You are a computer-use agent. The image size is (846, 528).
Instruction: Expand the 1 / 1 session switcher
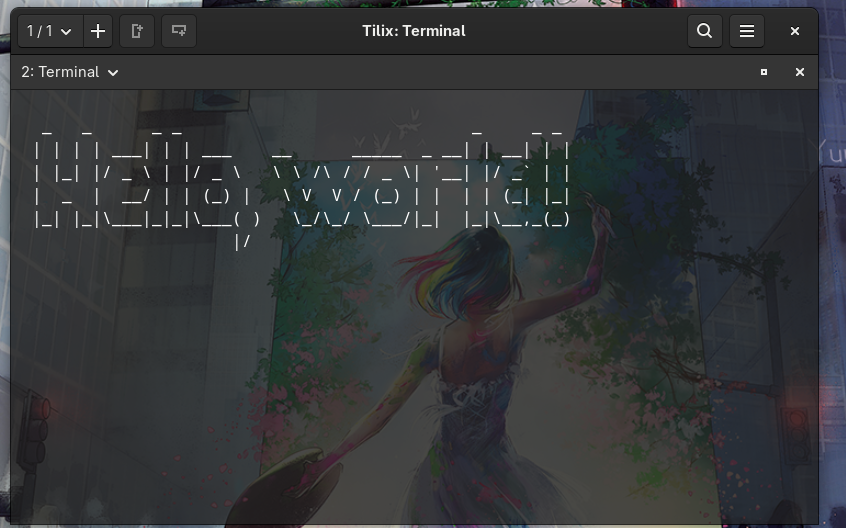click(x=49, y=31)
